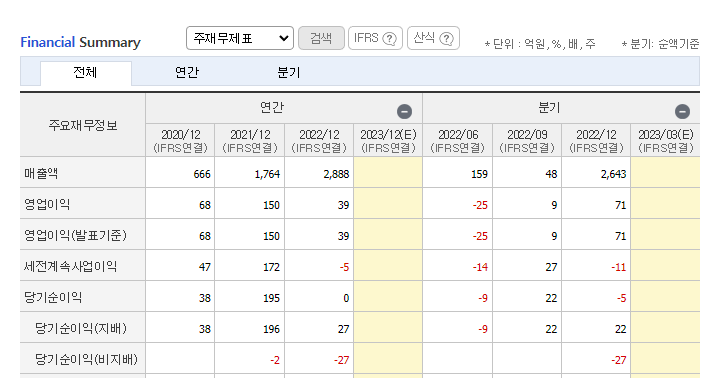This screenshot has width=714, height=378.
Task: Click the 매출액 value 1,764
Action: pyautogui.click(x=267, y=174)
